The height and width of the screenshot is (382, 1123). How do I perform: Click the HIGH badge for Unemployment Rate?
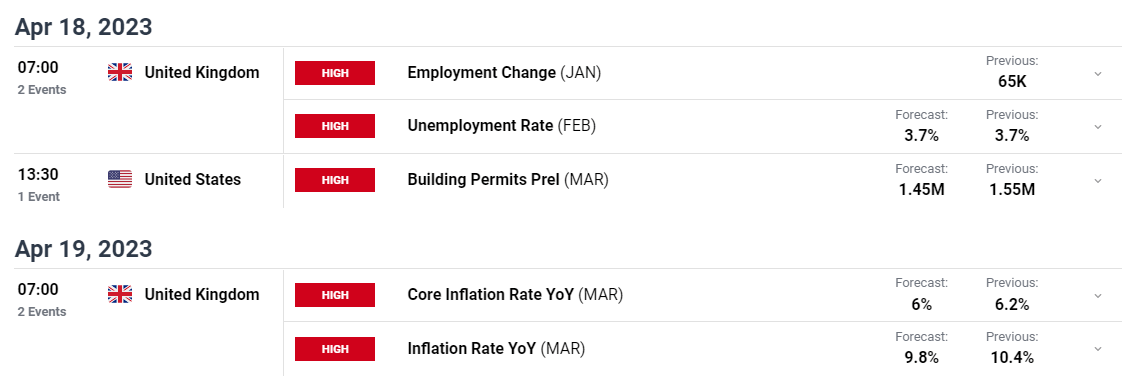(335, 126)
